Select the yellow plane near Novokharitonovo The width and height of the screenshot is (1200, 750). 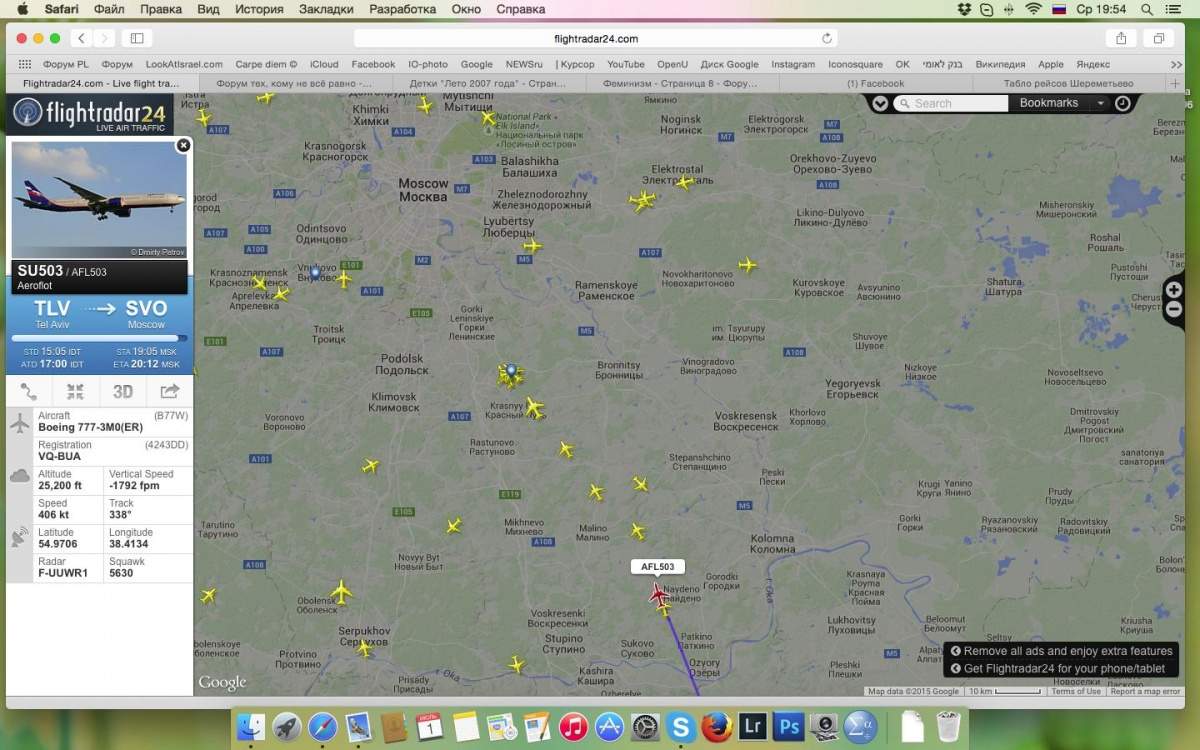(747, 265)
